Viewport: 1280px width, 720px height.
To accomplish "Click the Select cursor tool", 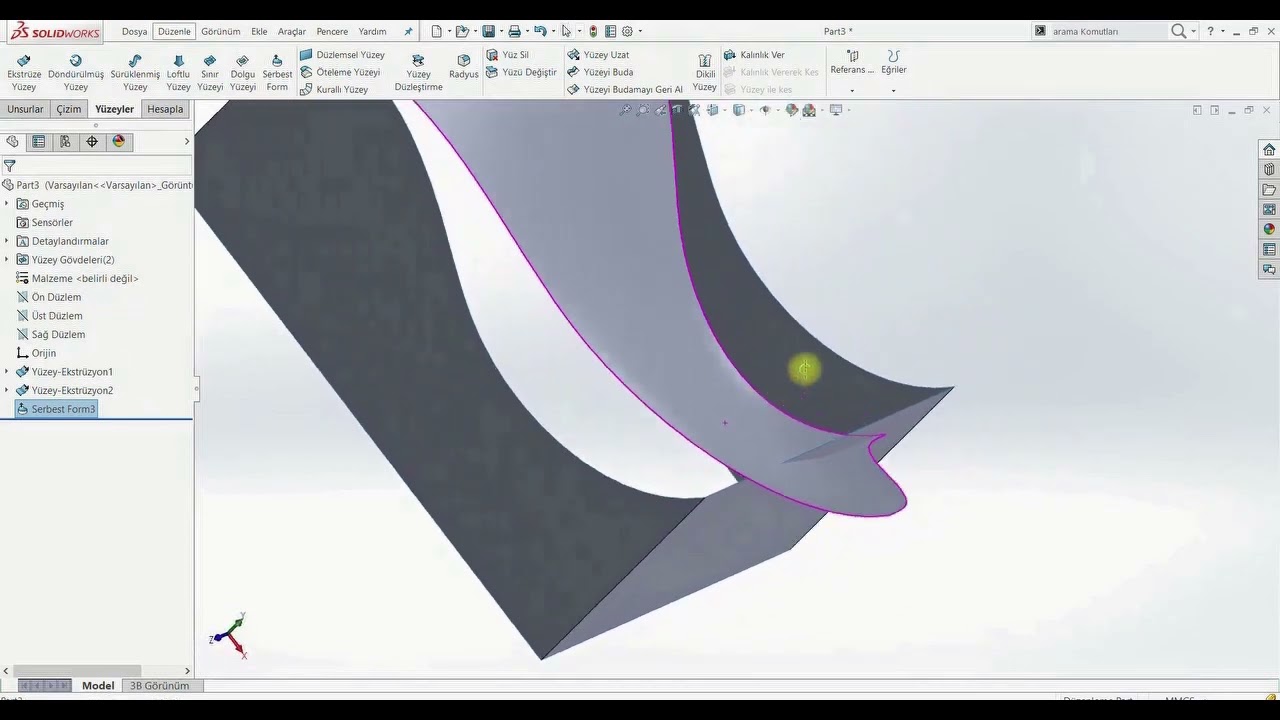I will (x=566, y=31).
